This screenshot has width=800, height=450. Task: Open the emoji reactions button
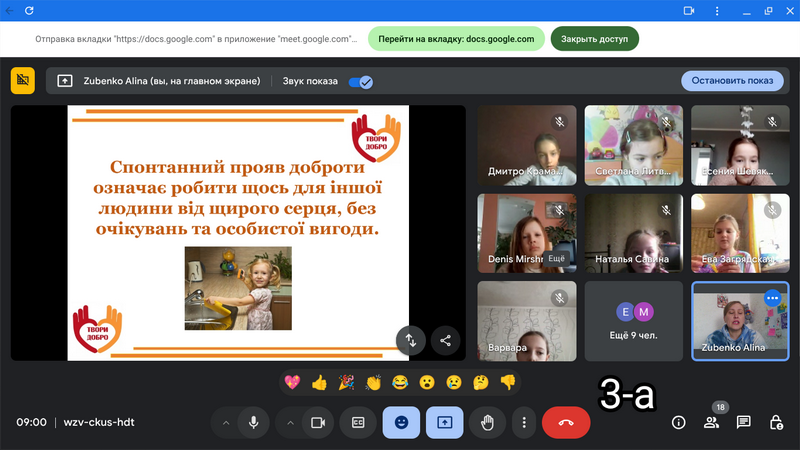click(x=401, y=422)
